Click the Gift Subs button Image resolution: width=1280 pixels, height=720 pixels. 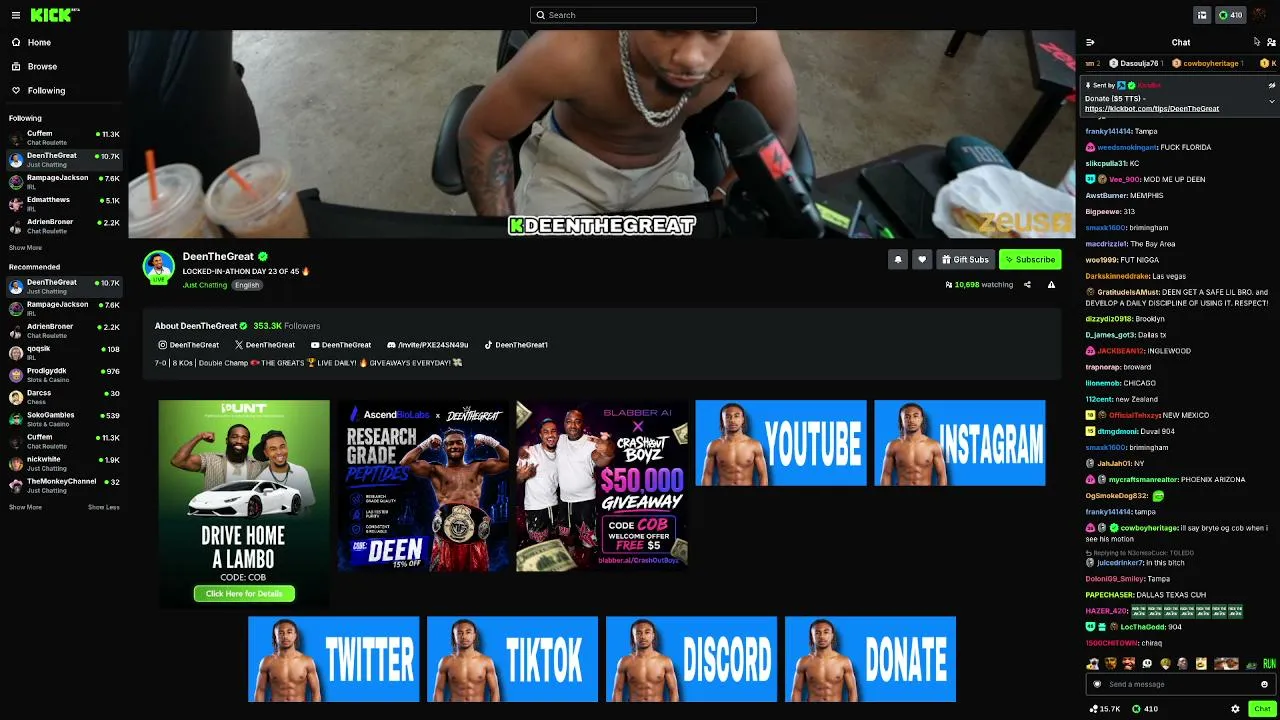tap(965, 259)
